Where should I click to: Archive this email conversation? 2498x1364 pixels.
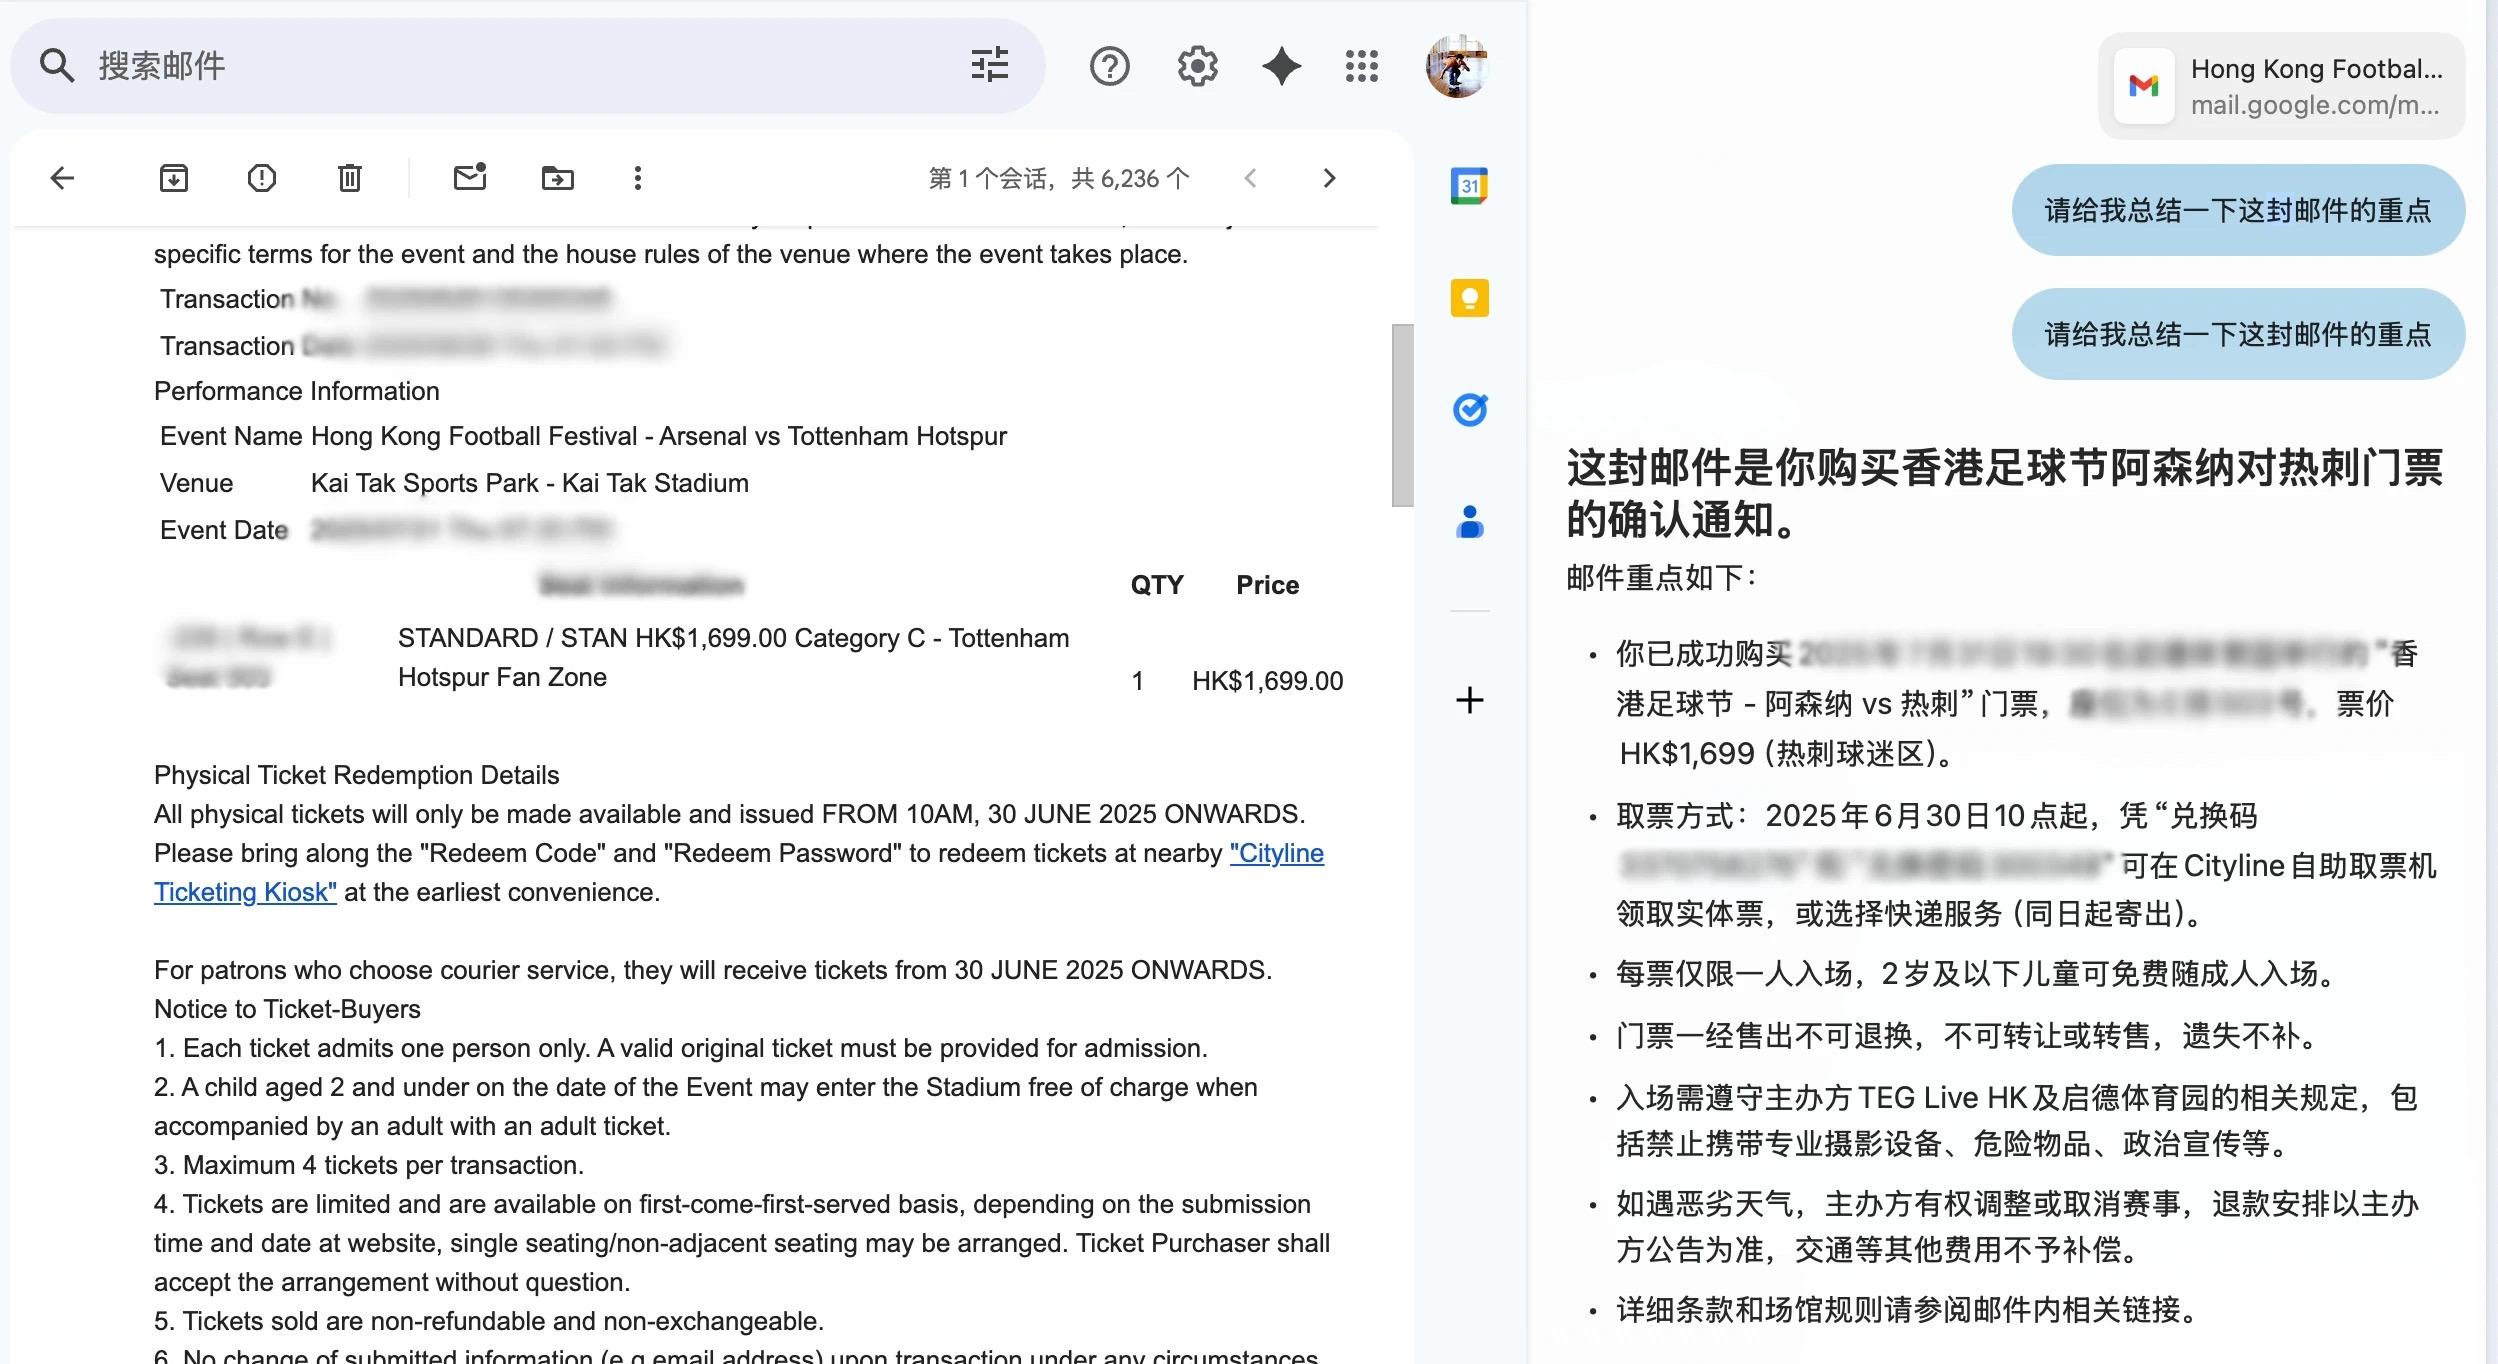point(174,178)
